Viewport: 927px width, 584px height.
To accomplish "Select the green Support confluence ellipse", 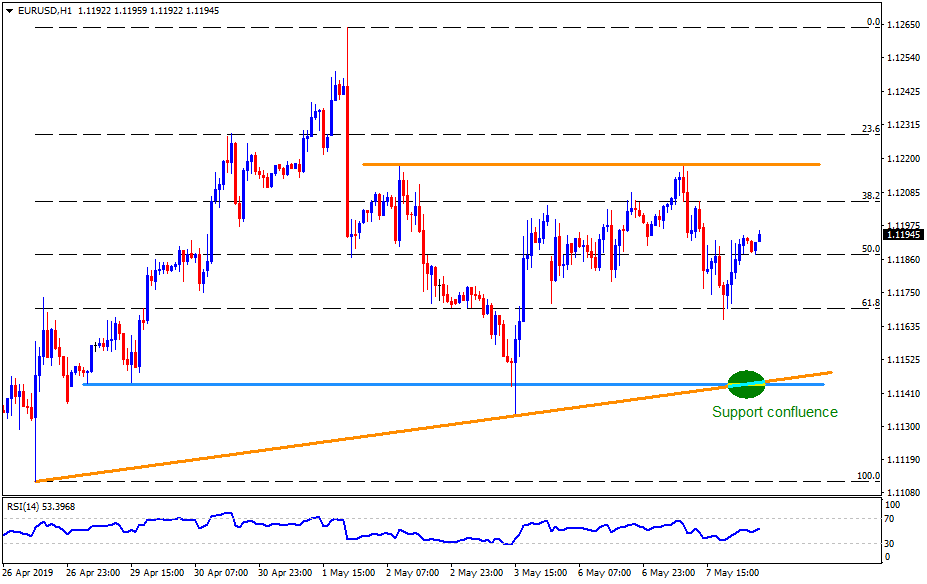I will point(746,382).
